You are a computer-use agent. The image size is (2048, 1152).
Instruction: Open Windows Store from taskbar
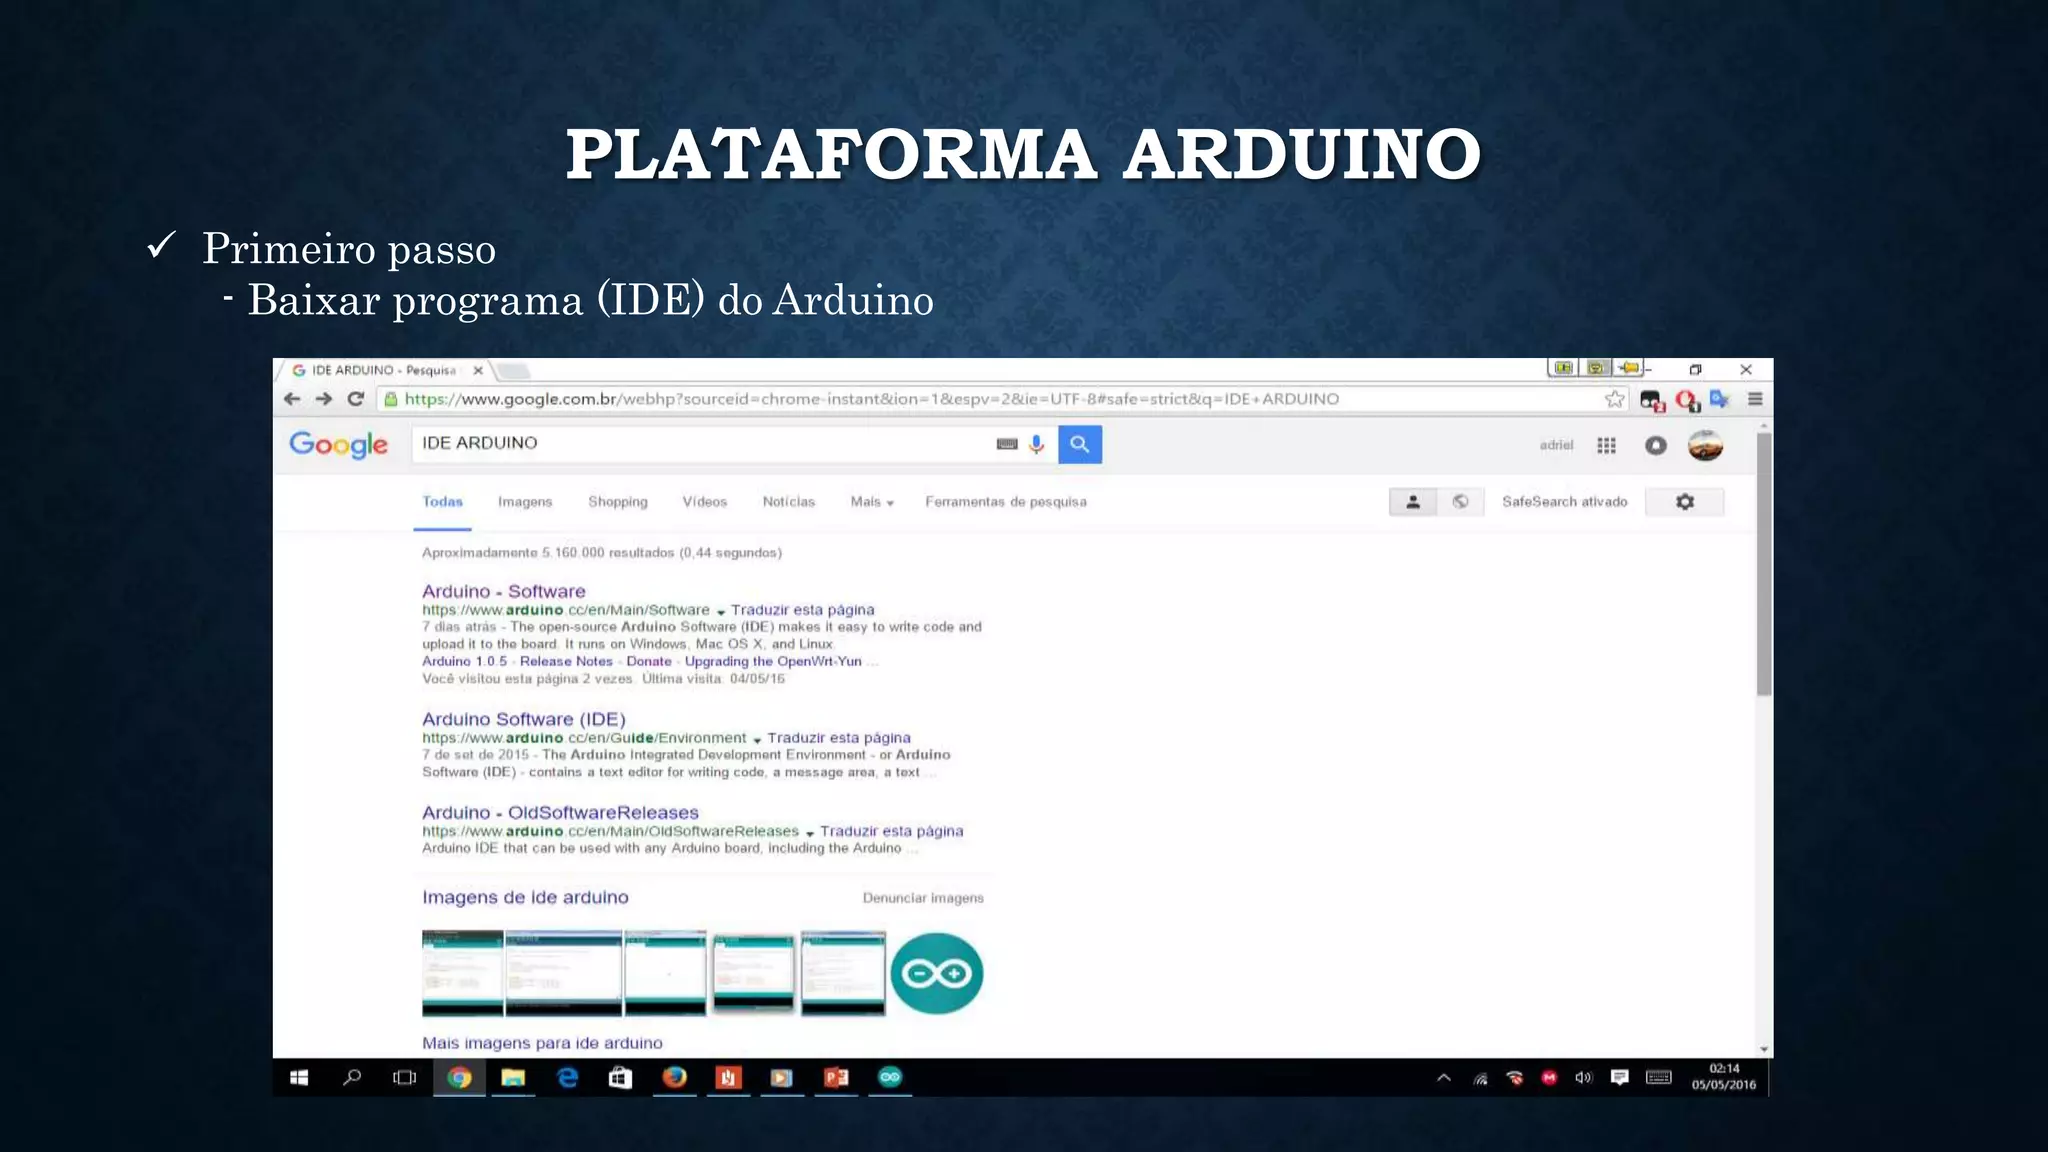click(x=620, y=1077)
